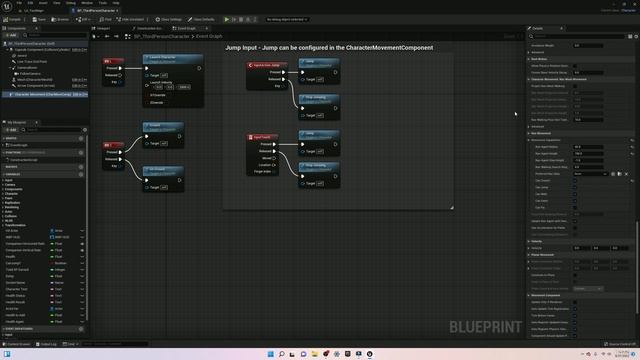Click the Details panel vertical scrollbar
Image resolution: width=640 pixels, height=360 pixels.
637,267
